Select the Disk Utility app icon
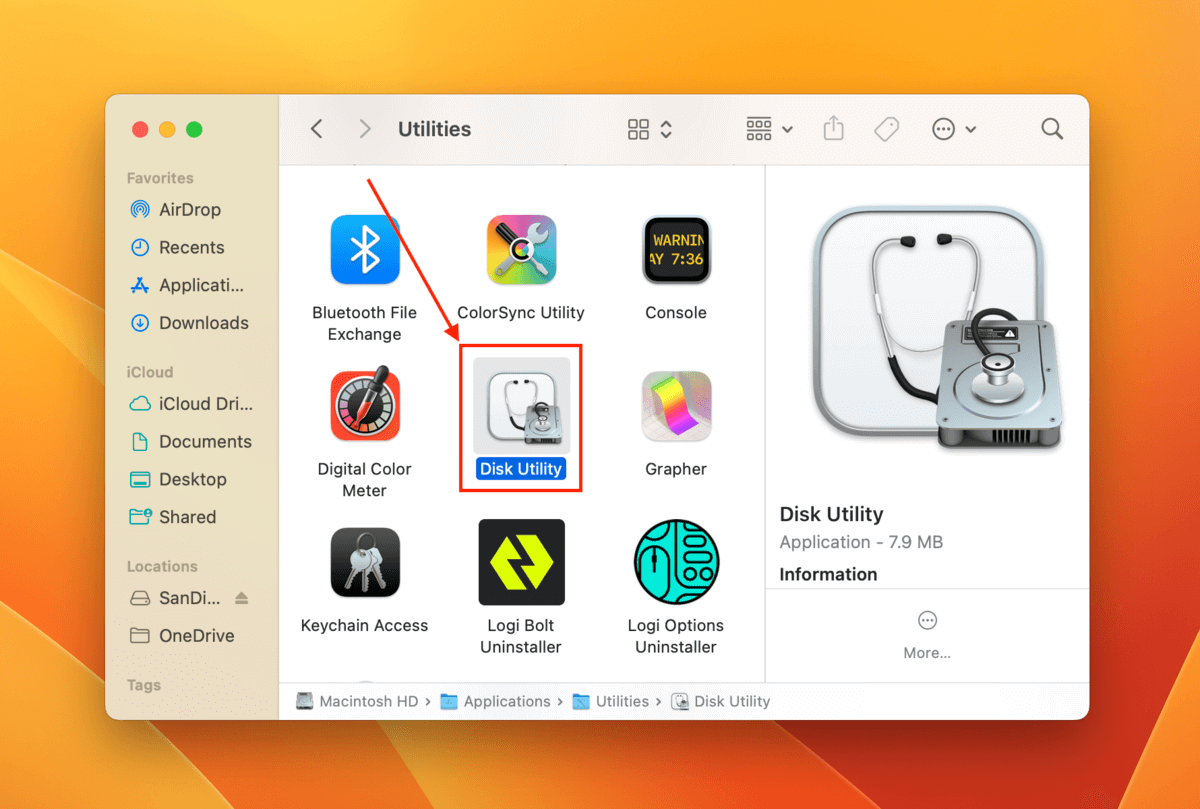Image resolution: width=1200 pixels, height=809 pixels. coord(521,406)
